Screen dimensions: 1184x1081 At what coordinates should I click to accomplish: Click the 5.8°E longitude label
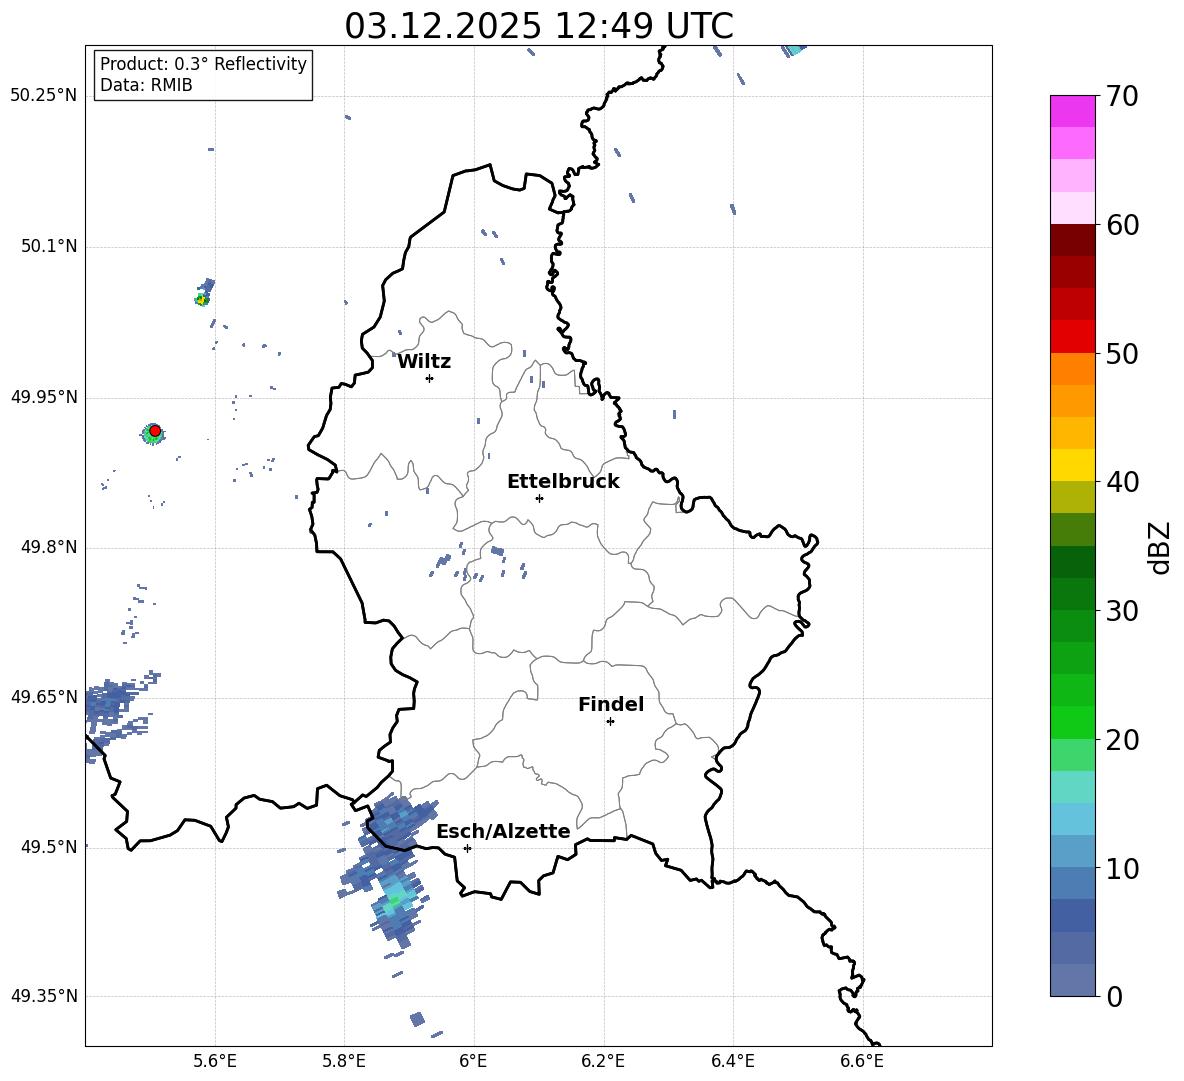(x=344, y=1061)
